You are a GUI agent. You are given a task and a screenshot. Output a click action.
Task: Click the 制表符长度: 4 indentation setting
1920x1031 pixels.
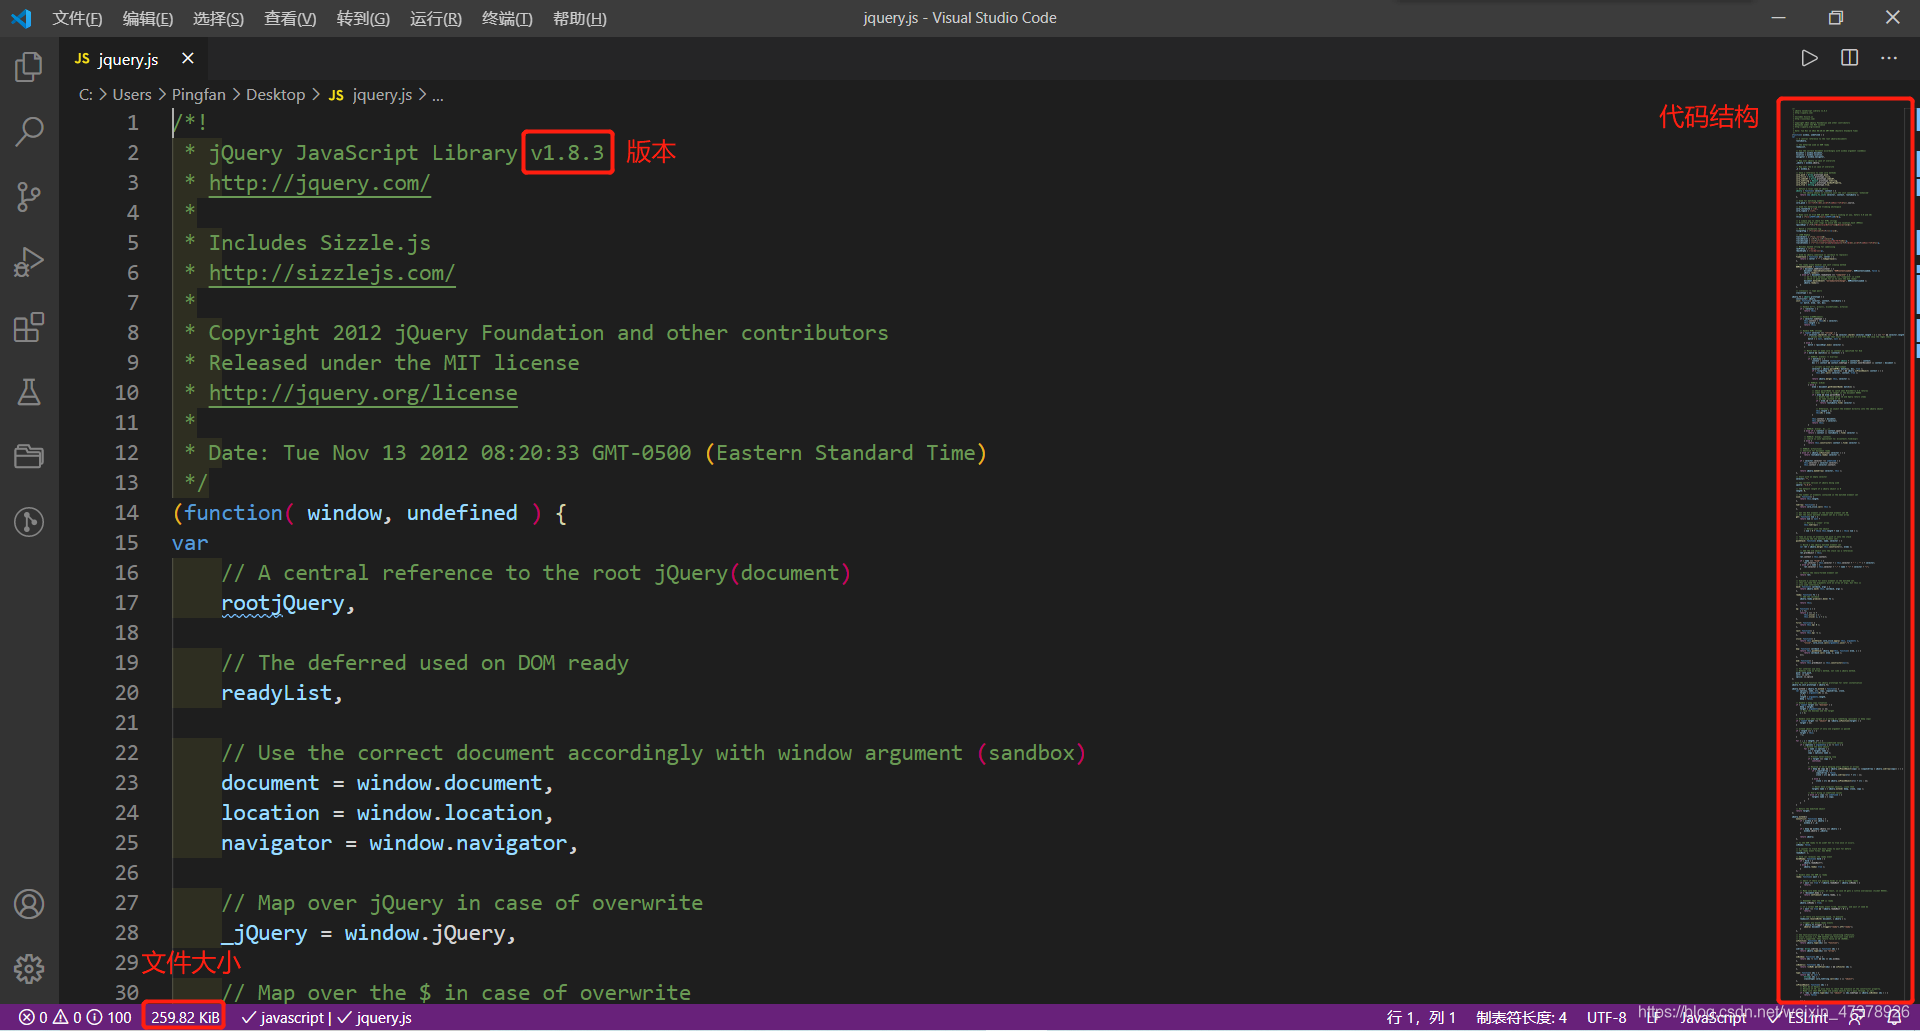coord(1522,1017)
